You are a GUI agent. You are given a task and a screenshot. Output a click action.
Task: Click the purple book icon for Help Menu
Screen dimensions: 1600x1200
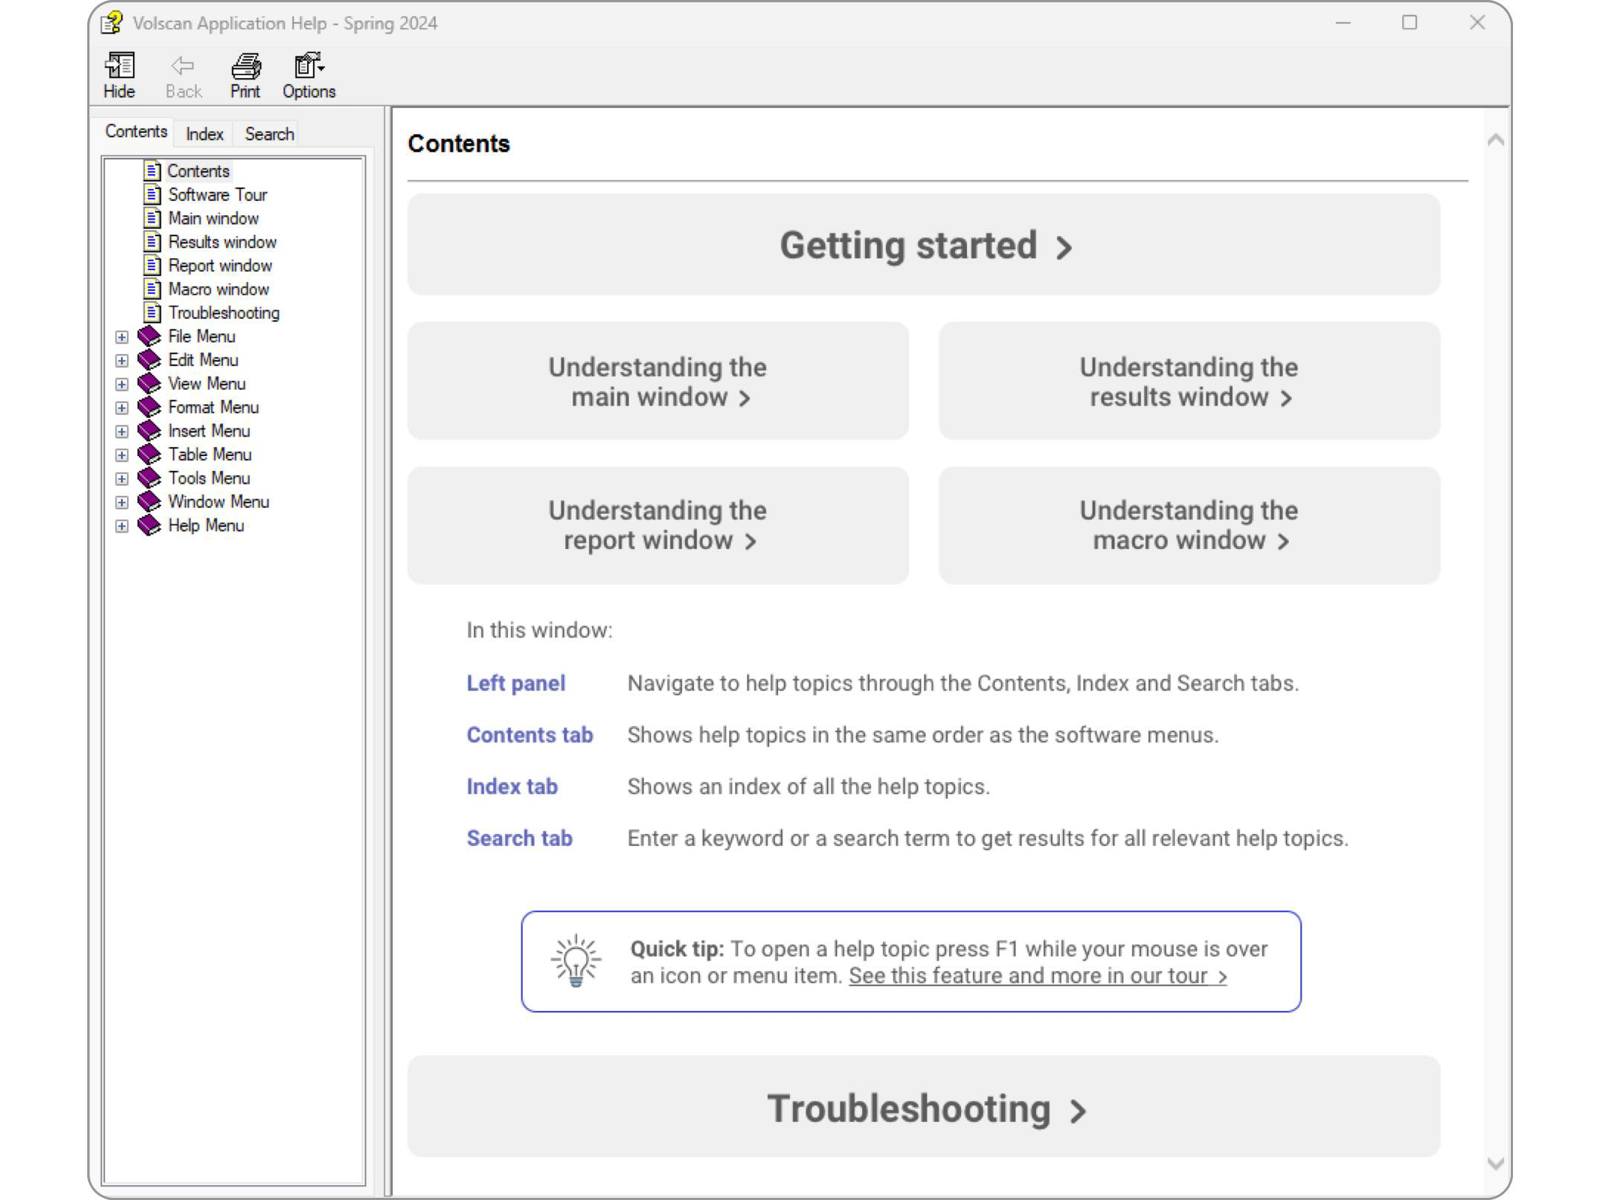tap(149, 525)
